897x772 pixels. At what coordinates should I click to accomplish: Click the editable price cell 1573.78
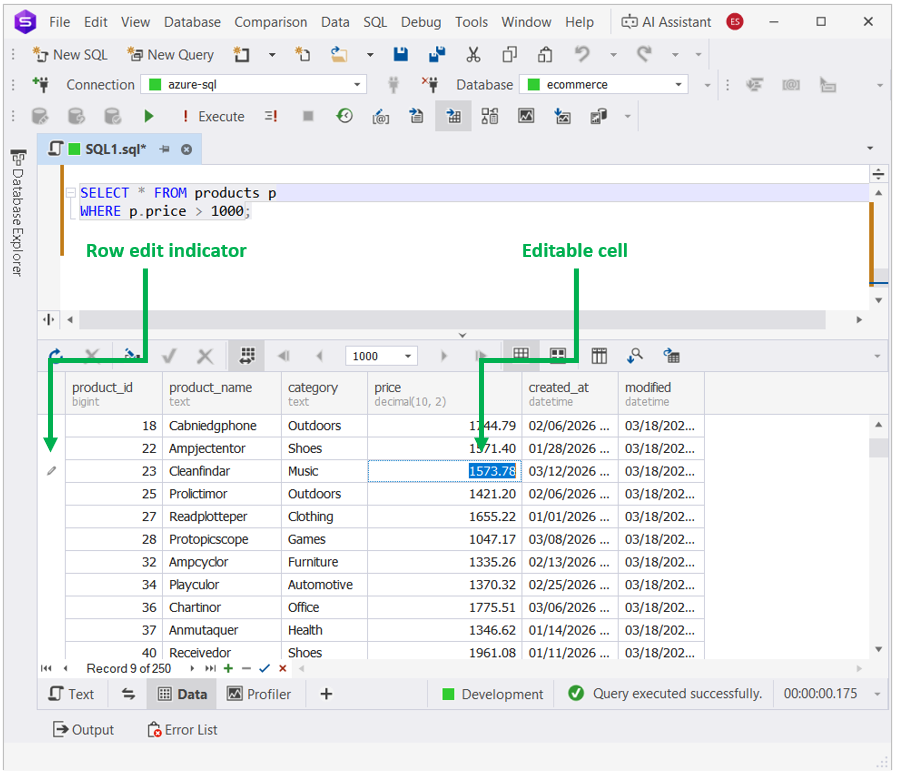pyautogui.click(x=444, y=471)
